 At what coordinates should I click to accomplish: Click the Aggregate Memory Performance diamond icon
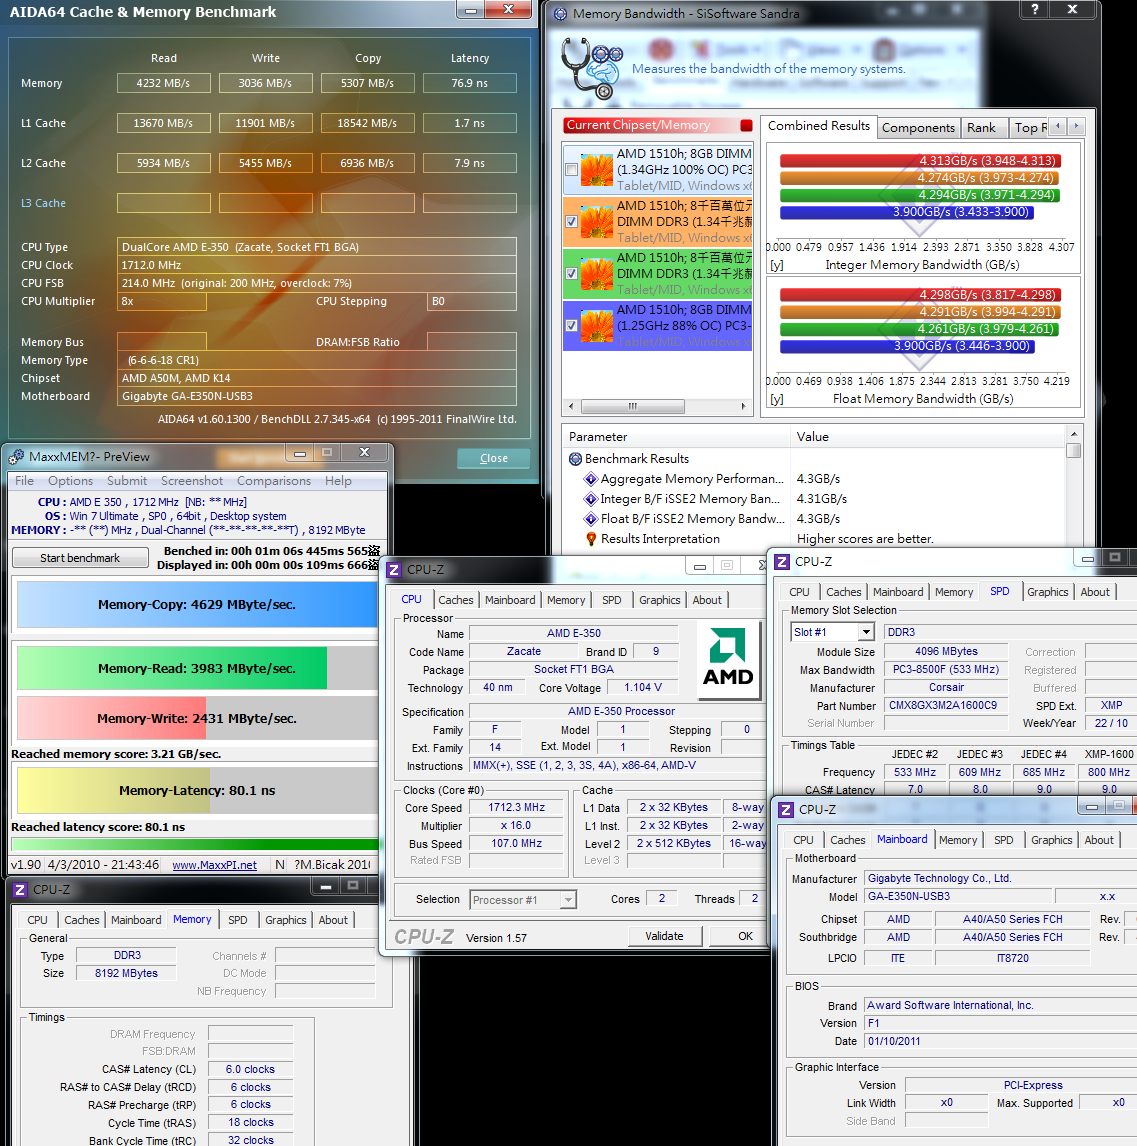pos(591,479)
